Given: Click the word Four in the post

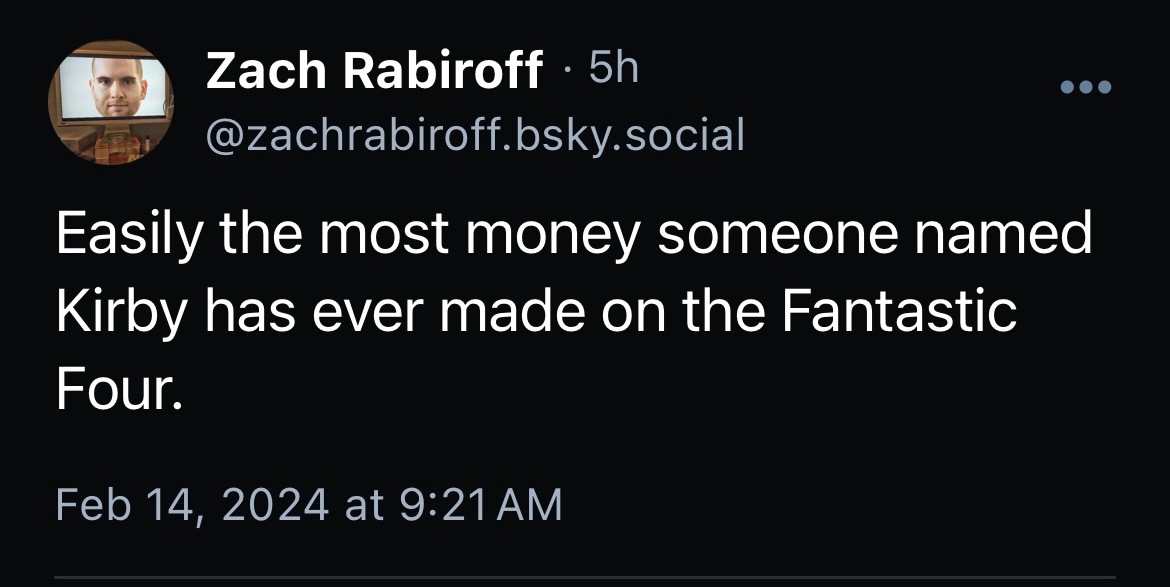Looking at the screenshot, I should pos(119,392).
